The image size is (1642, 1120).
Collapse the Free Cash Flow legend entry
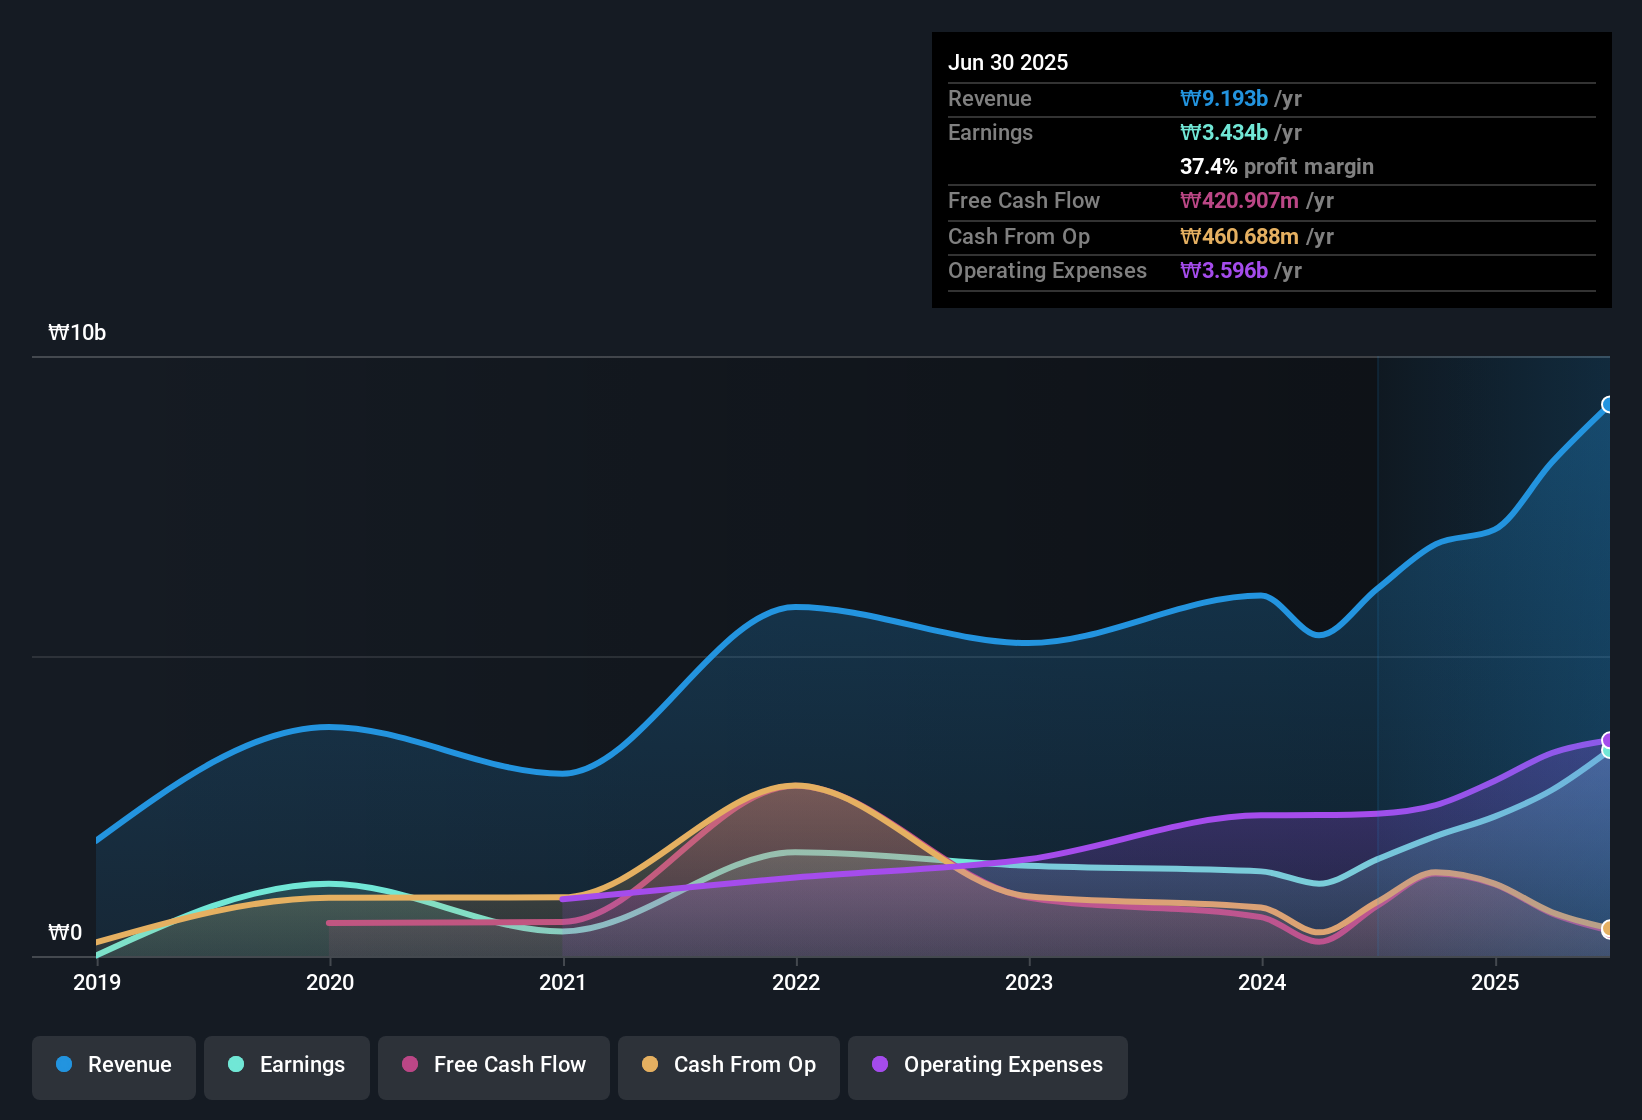(x=493, y=1066)
